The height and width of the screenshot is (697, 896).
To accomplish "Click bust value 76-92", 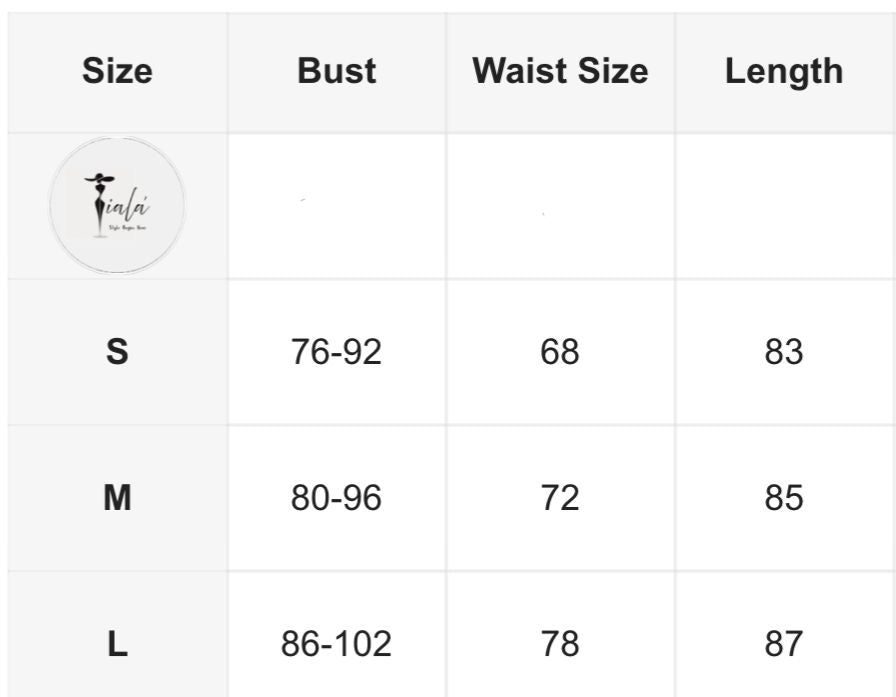I will (337, 351).
